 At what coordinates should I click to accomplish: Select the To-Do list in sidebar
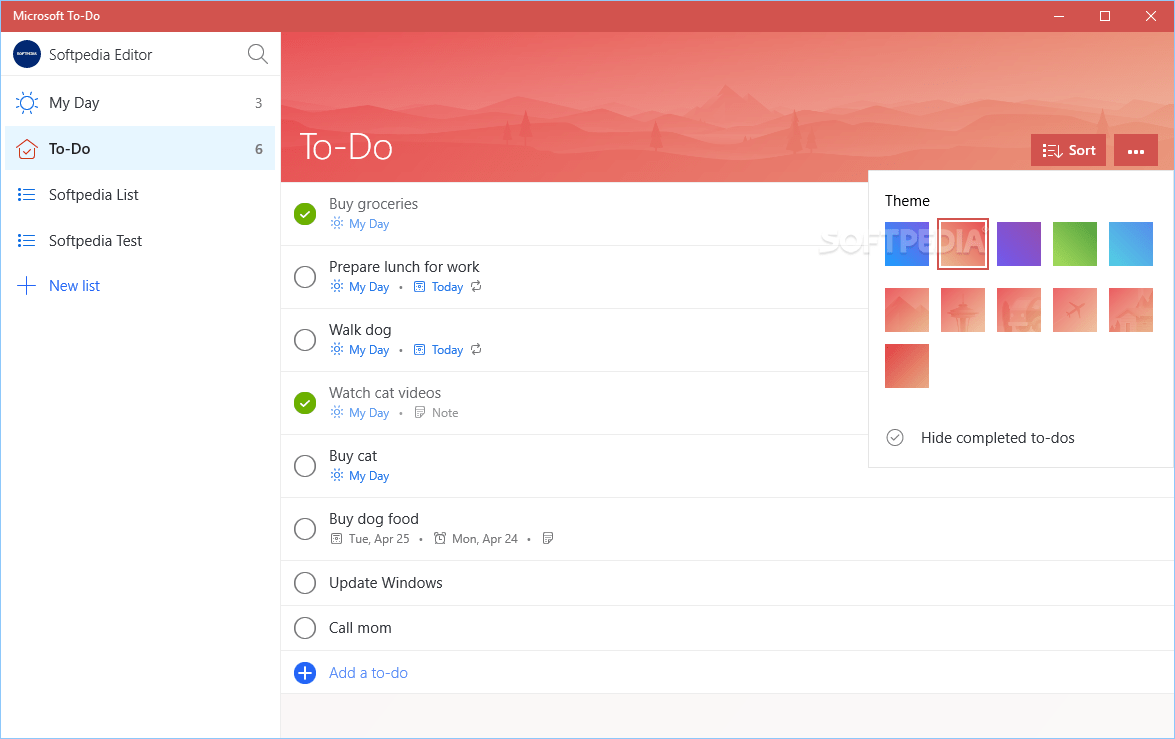tap(140, 148)
